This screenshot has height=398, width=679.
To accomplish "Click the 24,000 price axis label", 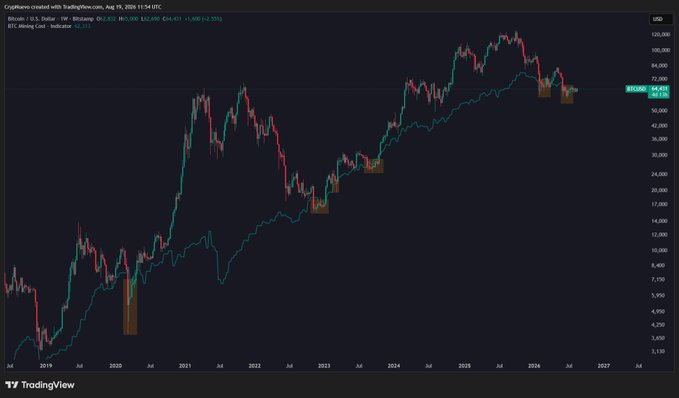I will pyautogui.click(x=661, y=174).
